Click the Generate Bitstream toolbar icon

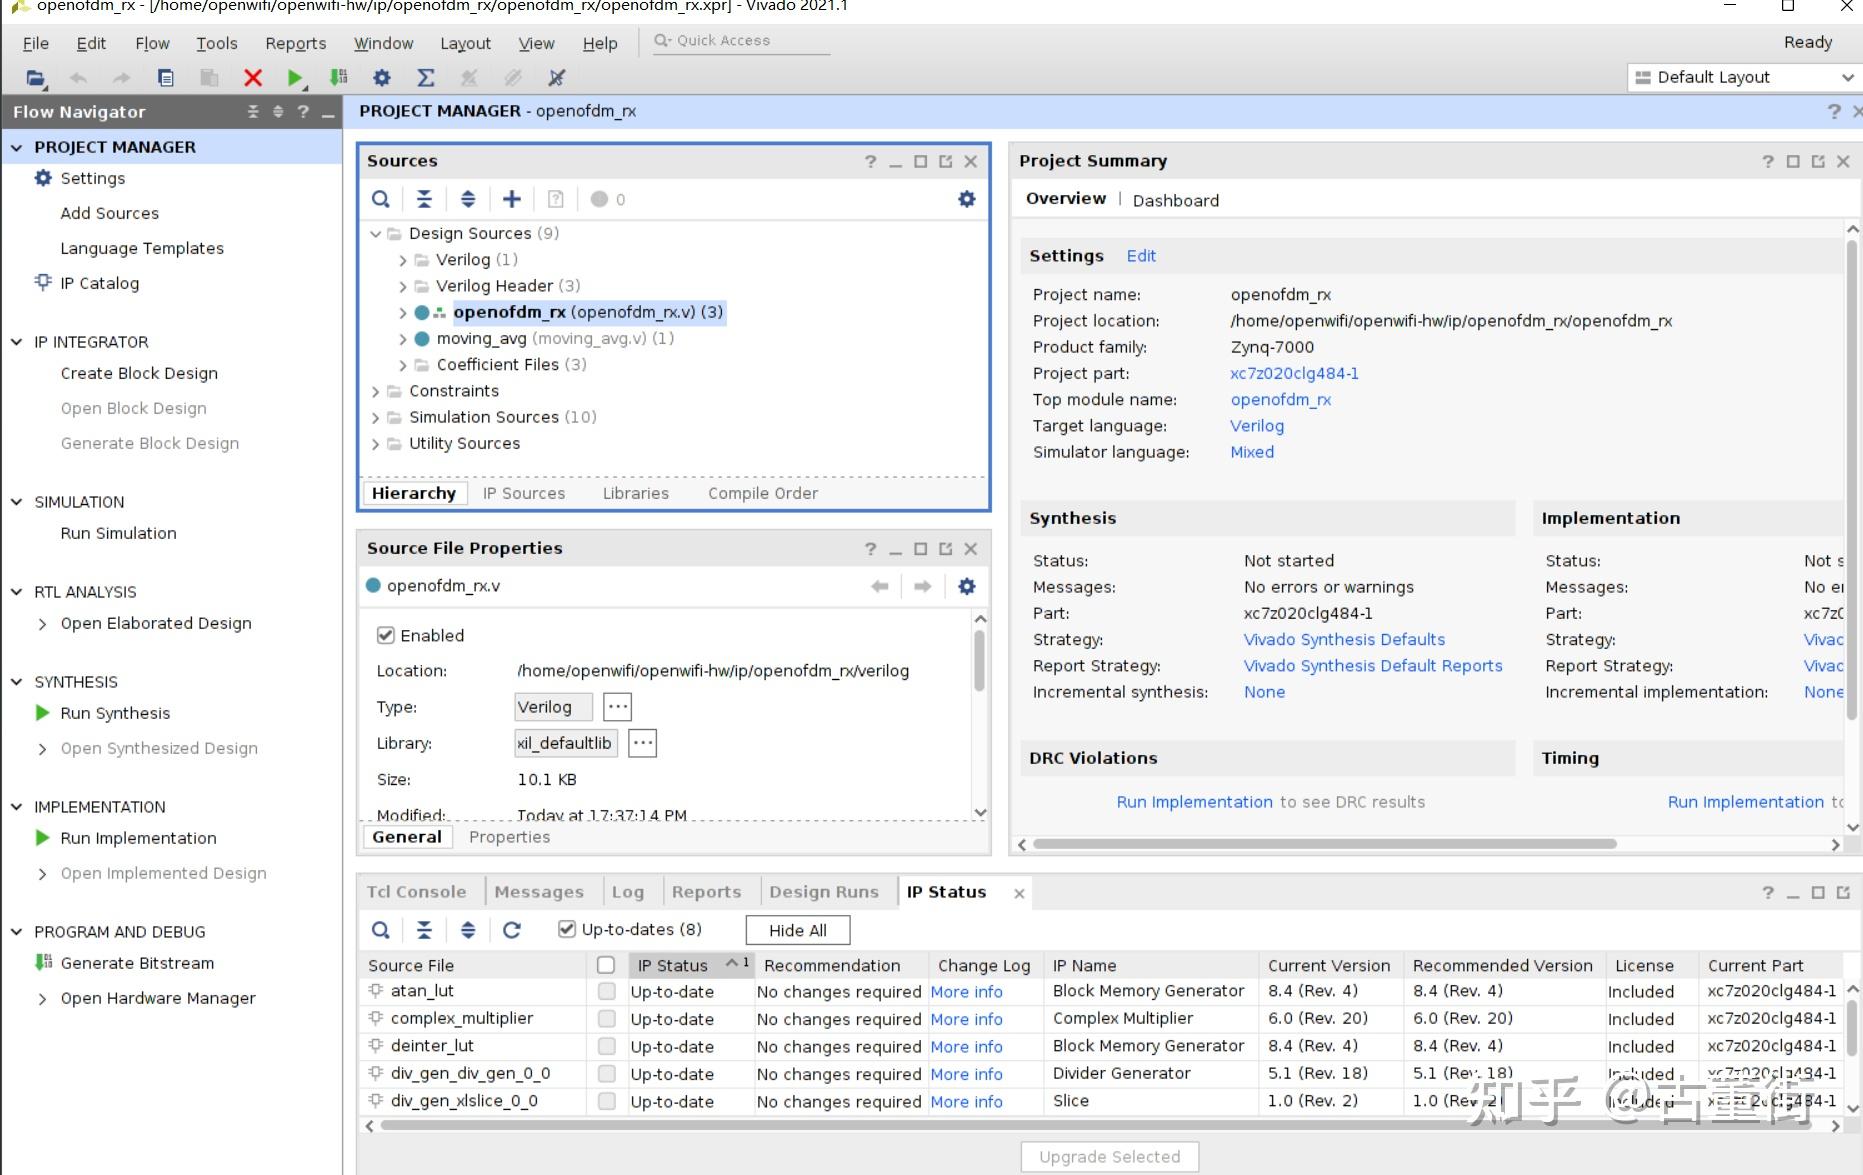[339, 77]
